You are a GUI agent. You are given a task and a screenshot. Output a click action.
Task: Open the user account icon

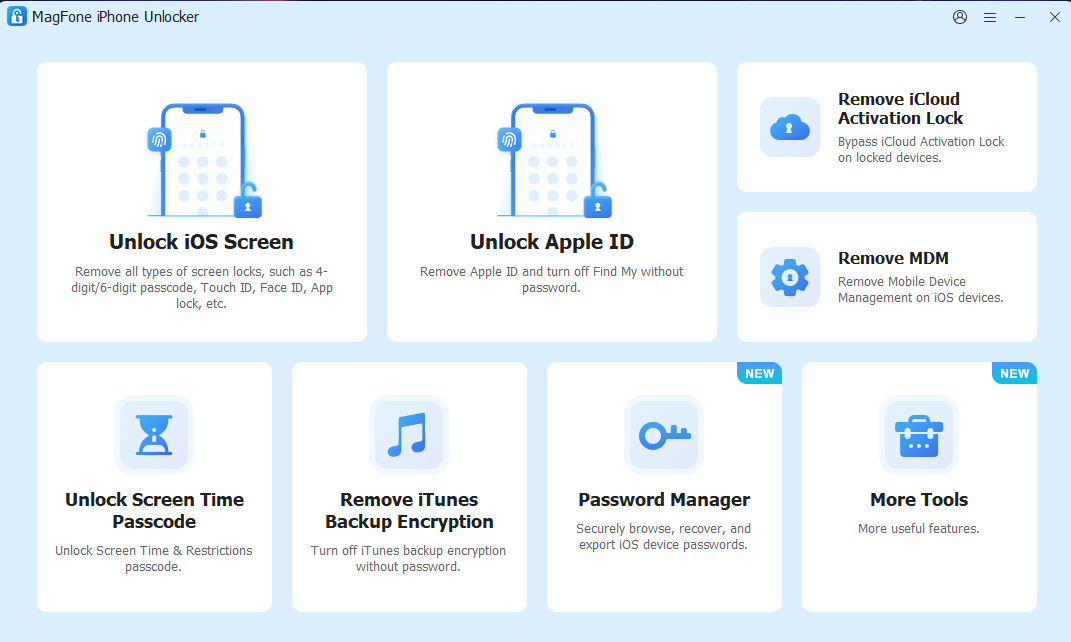point(960,17)
